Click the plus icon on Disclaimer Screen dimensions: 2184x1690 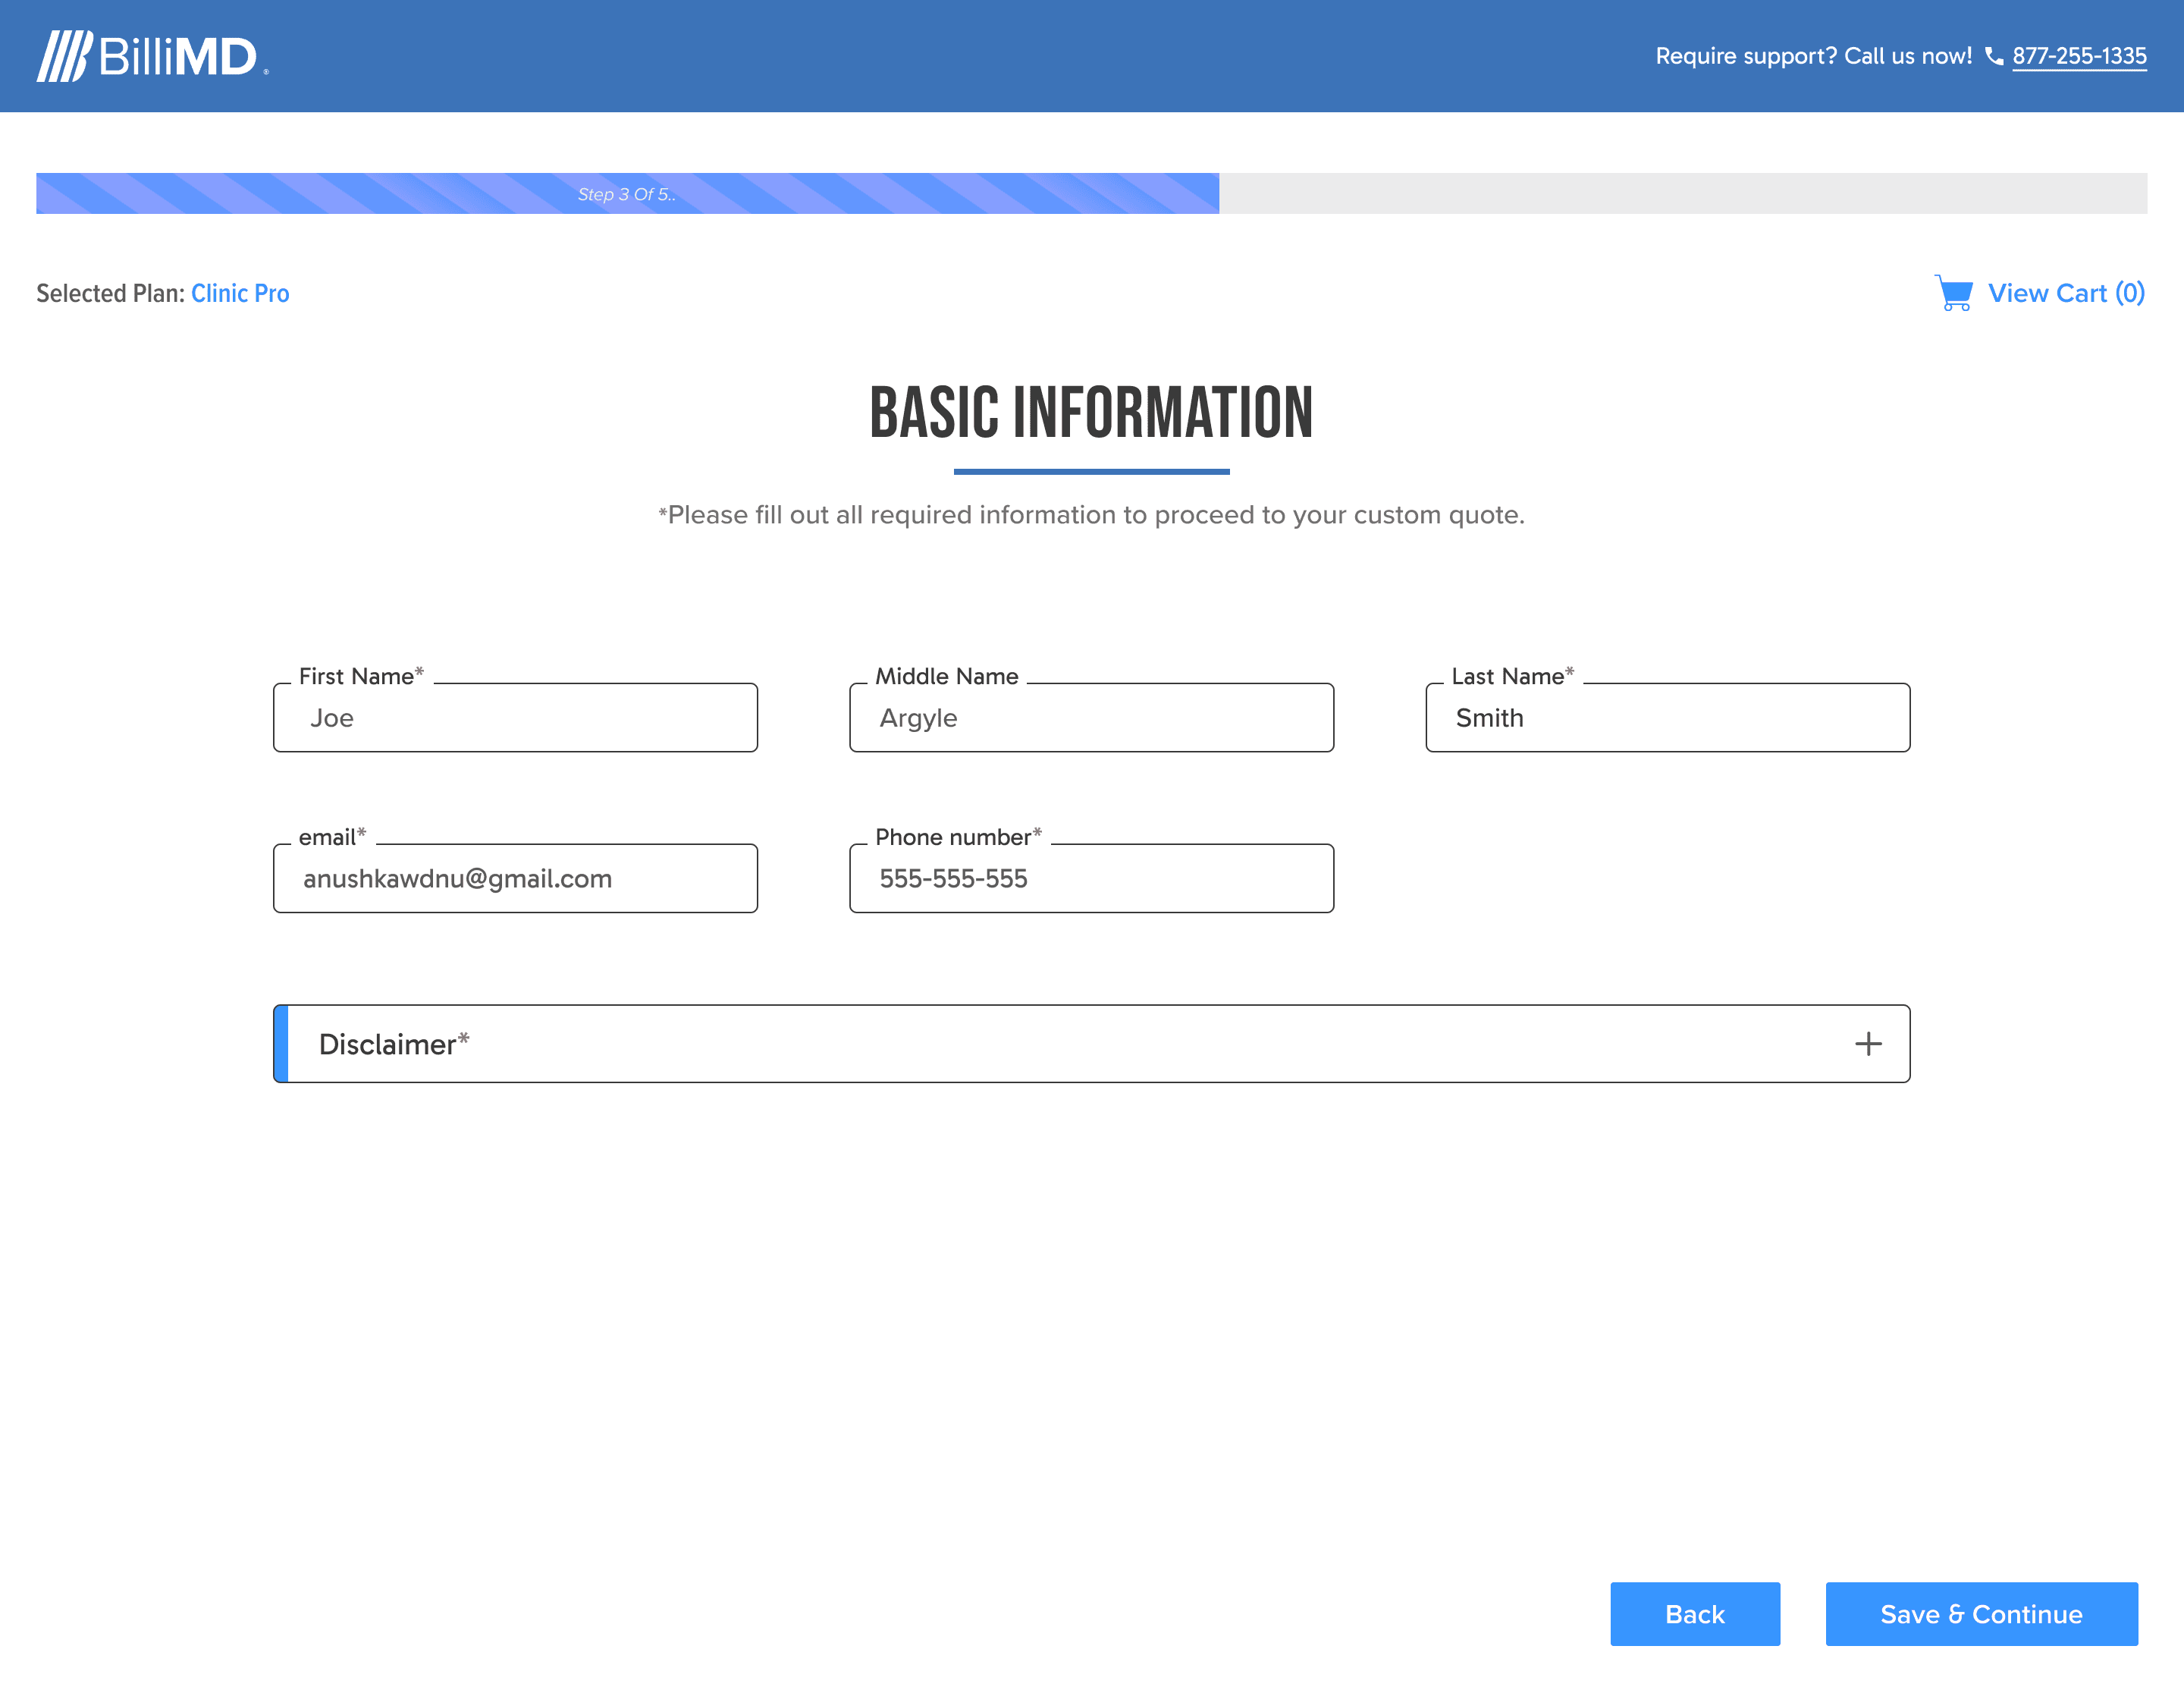pos(1867,1044)
